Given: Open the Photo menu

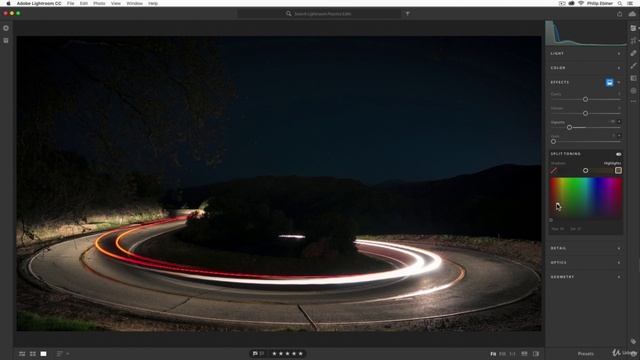Looking at the screenshot, I should (99, 3).
